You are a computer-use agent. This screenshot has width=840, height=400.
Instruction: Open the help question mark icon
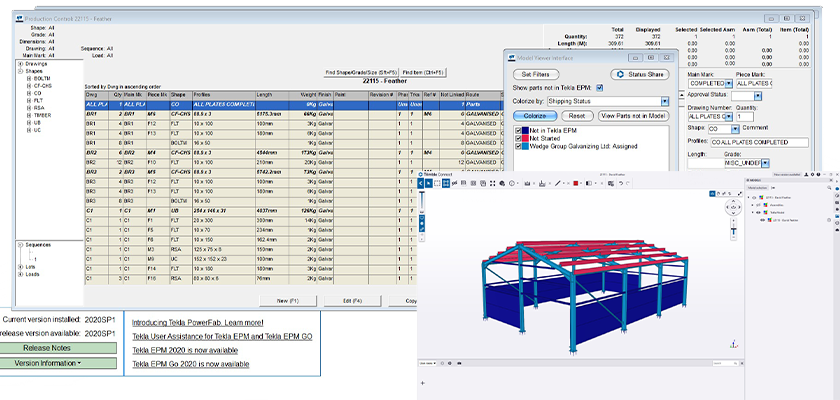(x=819, y=175)
